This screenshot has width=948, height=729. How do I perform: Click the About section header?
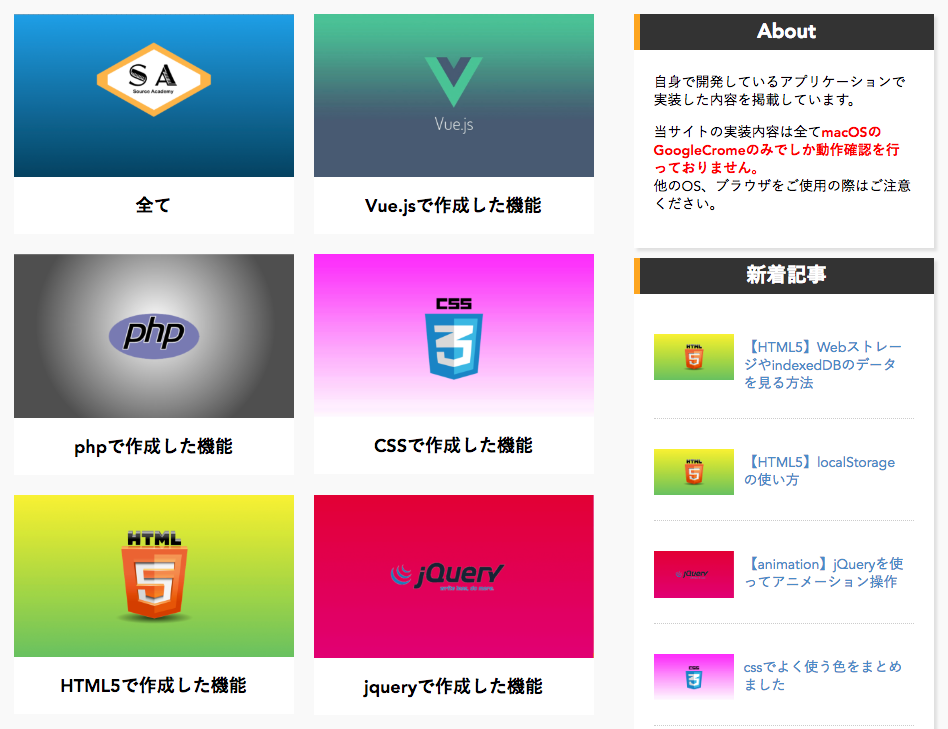(786, 32)
